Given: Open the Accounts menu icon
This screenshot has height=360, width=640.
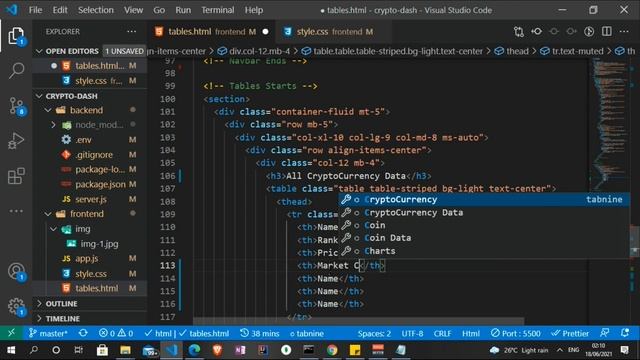Looking at the screenshot, I should (x=16, y=271).
